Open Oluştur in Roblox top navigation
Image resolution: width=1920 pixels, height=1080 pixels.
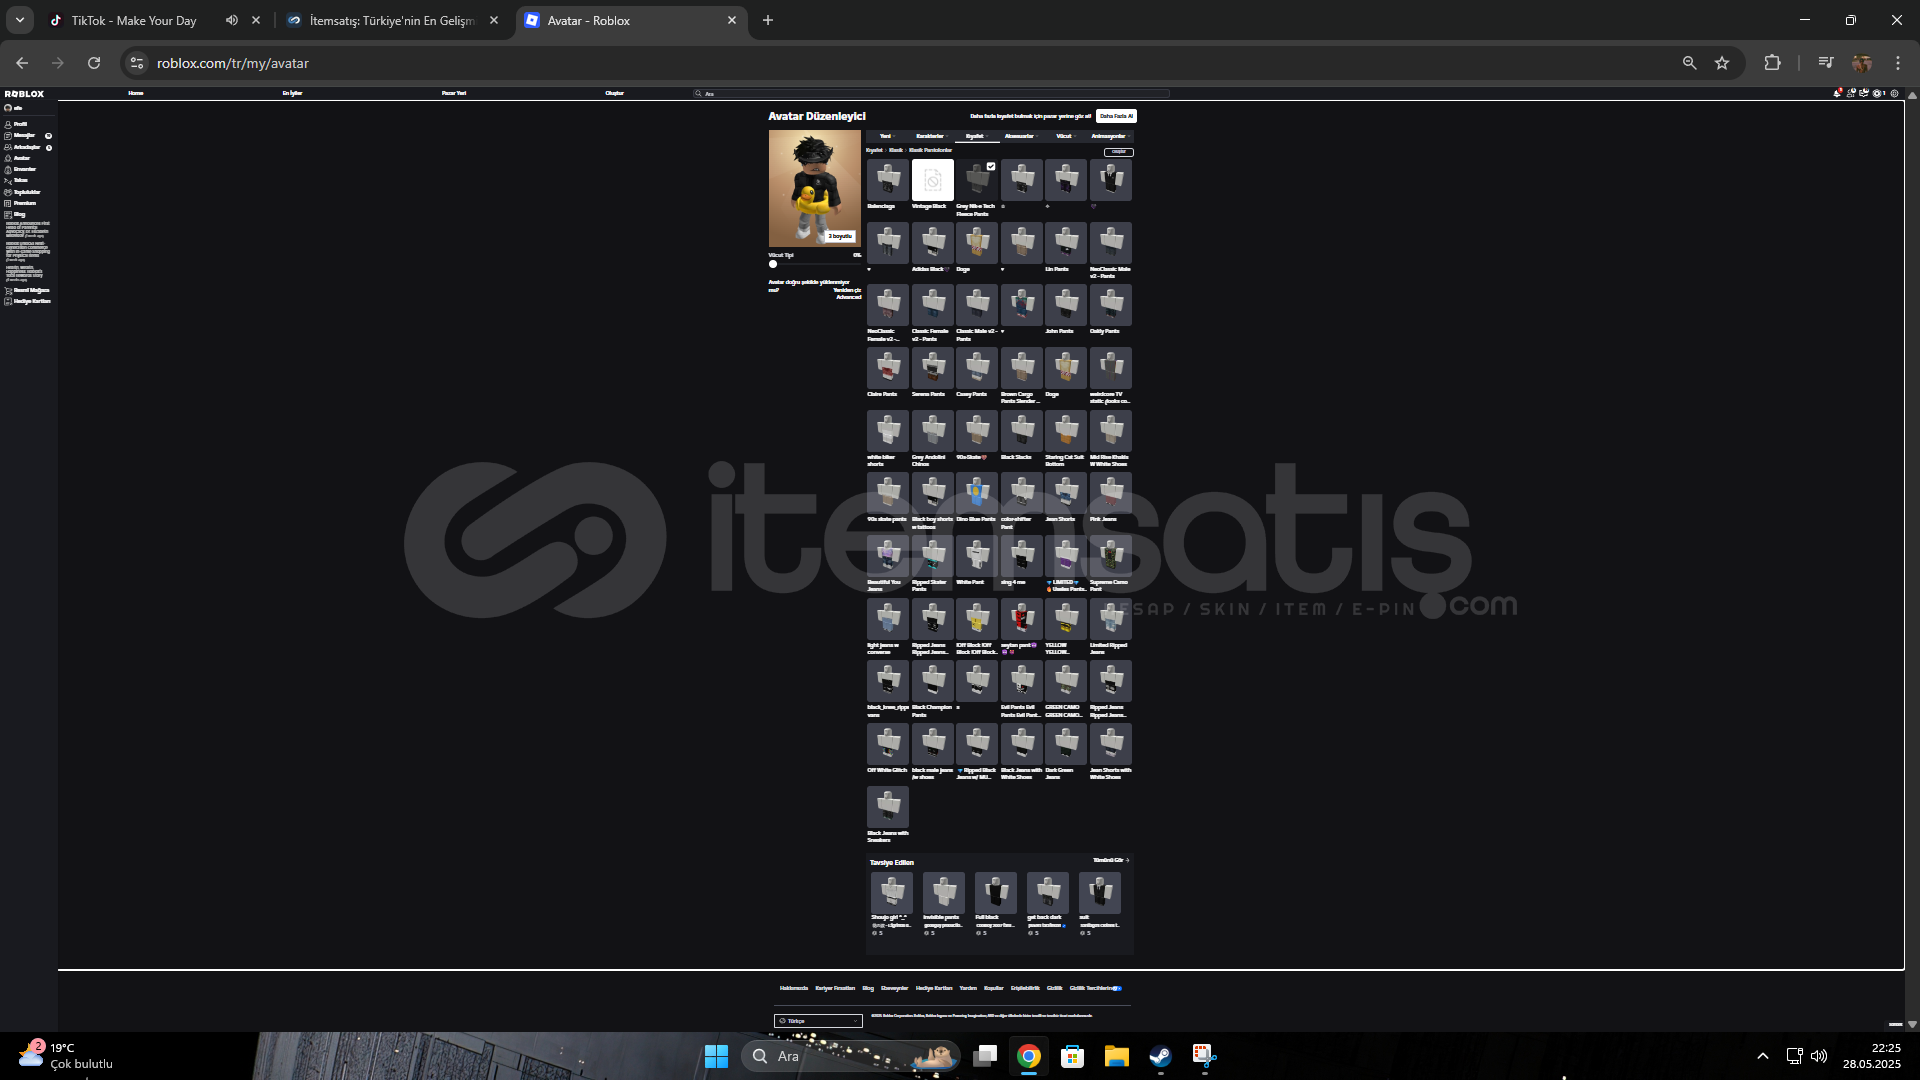[x=614, y=93]
